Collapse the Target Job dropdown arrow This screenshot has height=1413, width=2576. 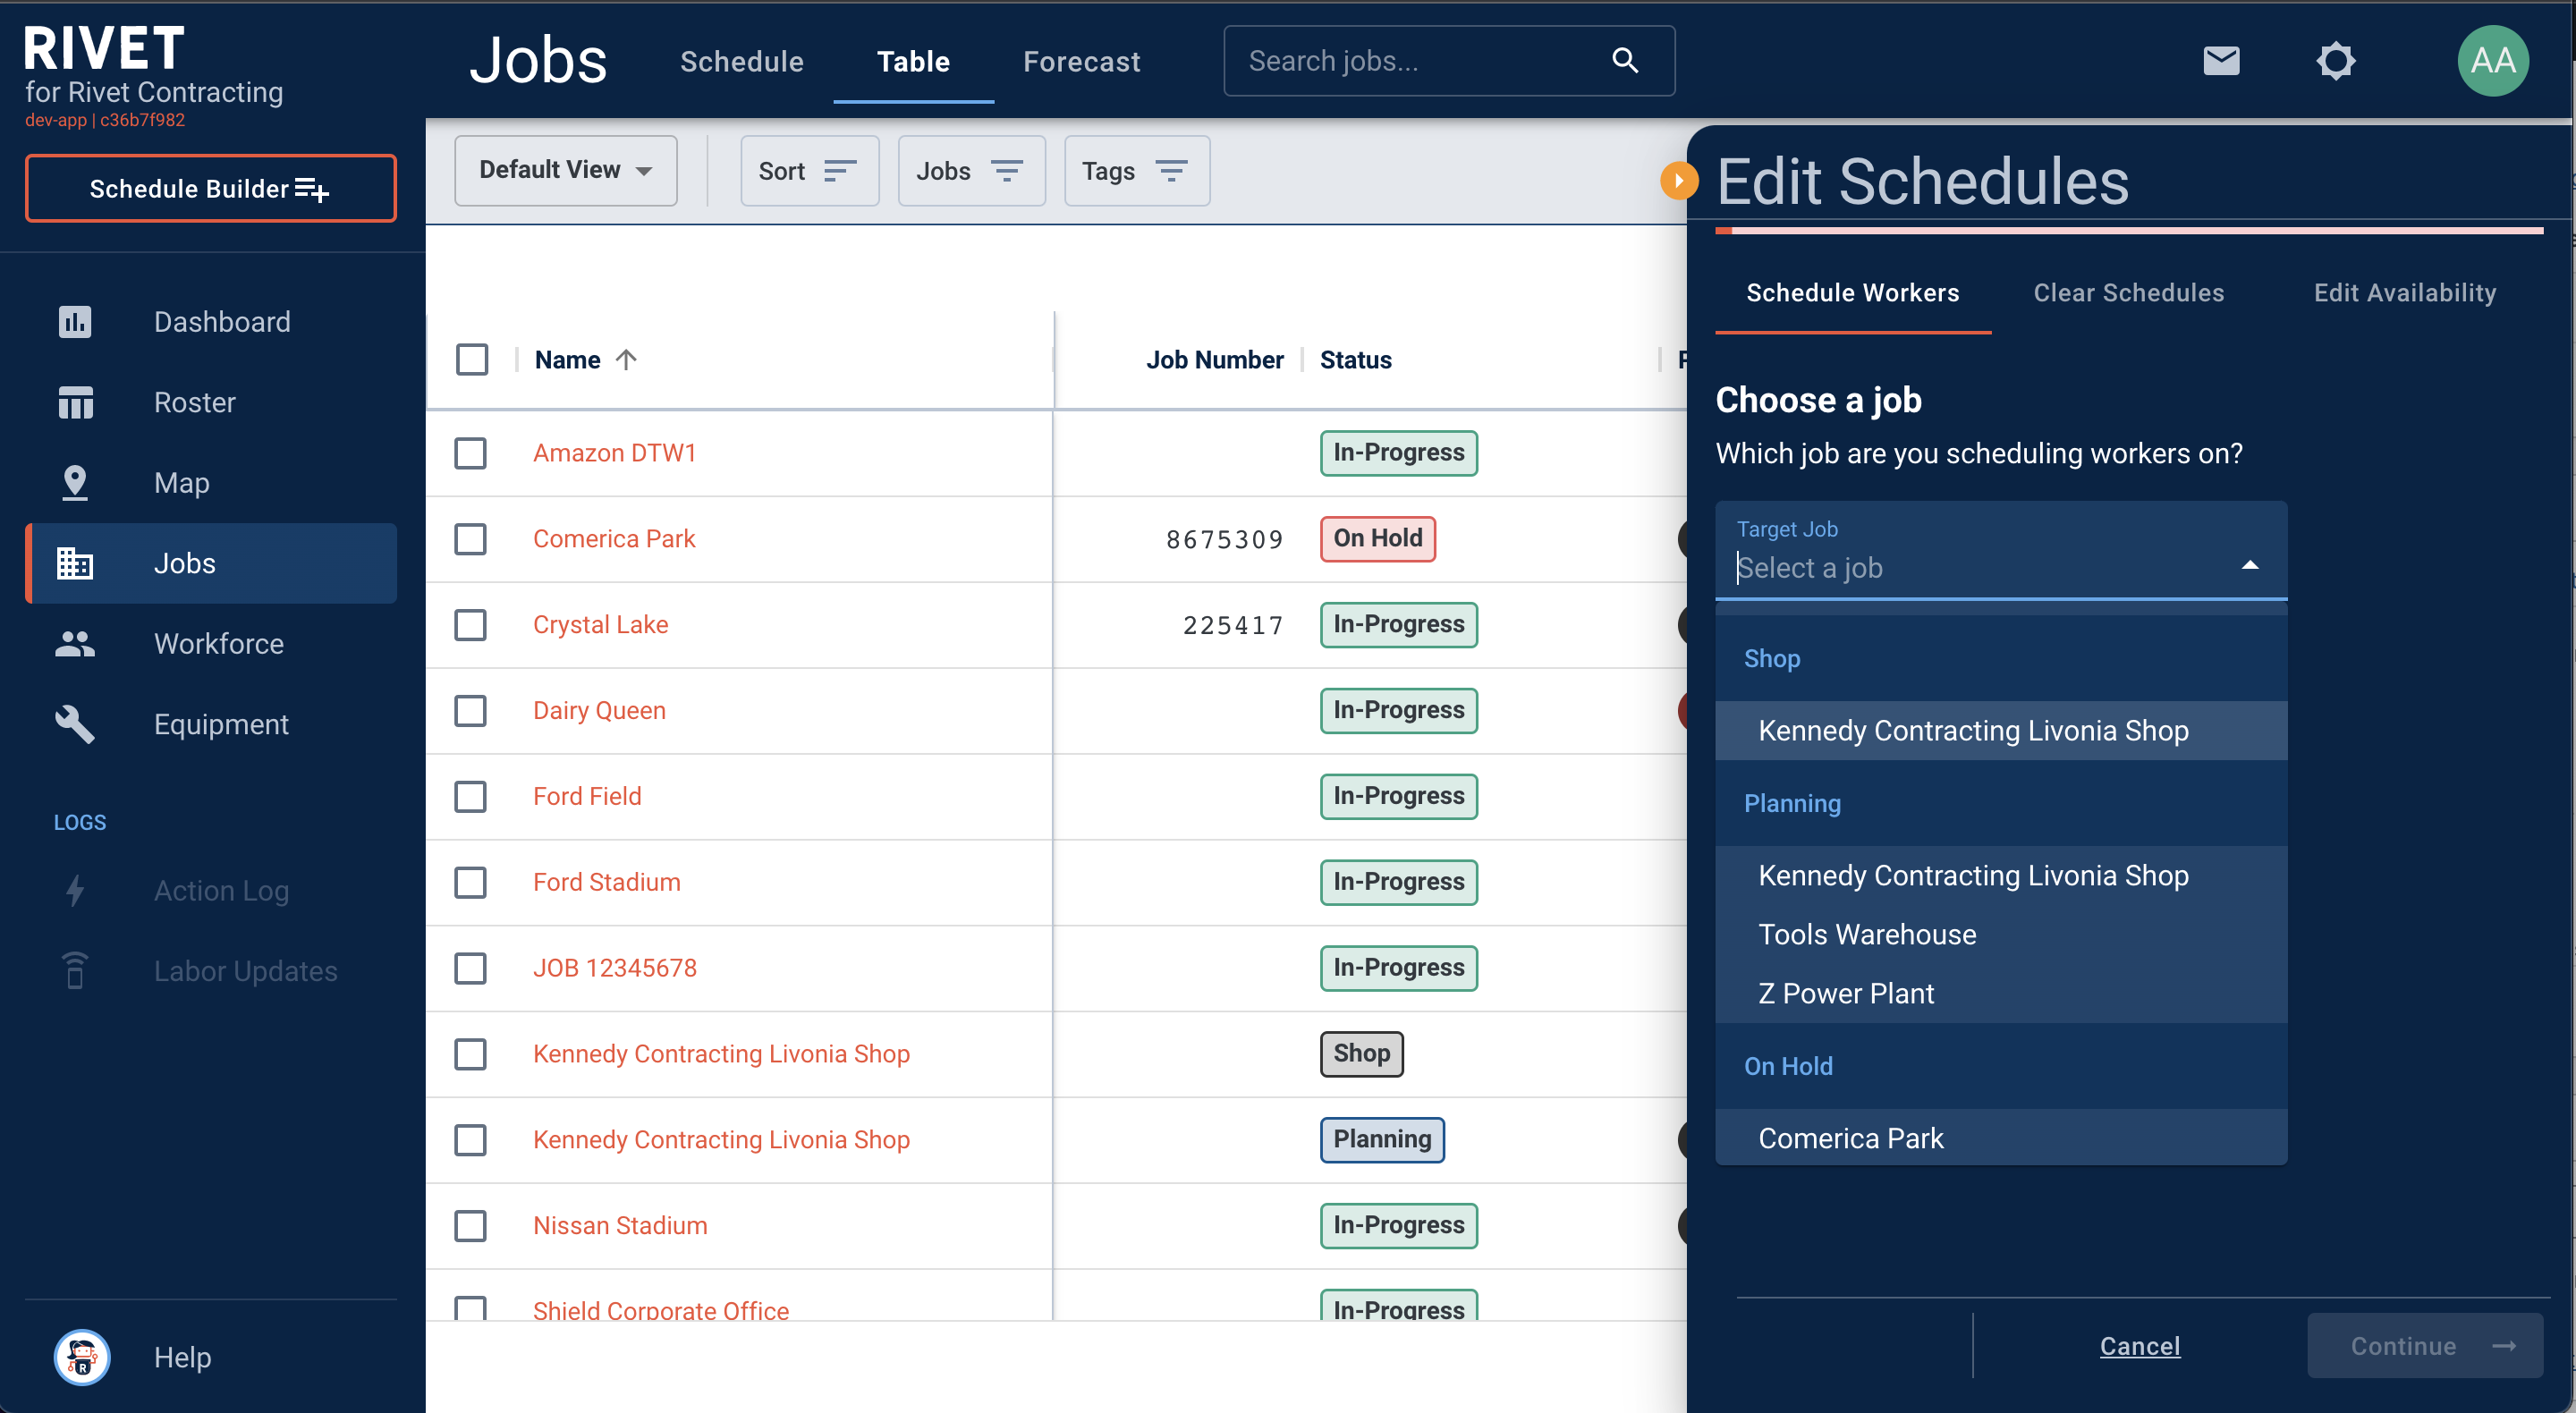pyautogui.click(x=2250, y=565)
